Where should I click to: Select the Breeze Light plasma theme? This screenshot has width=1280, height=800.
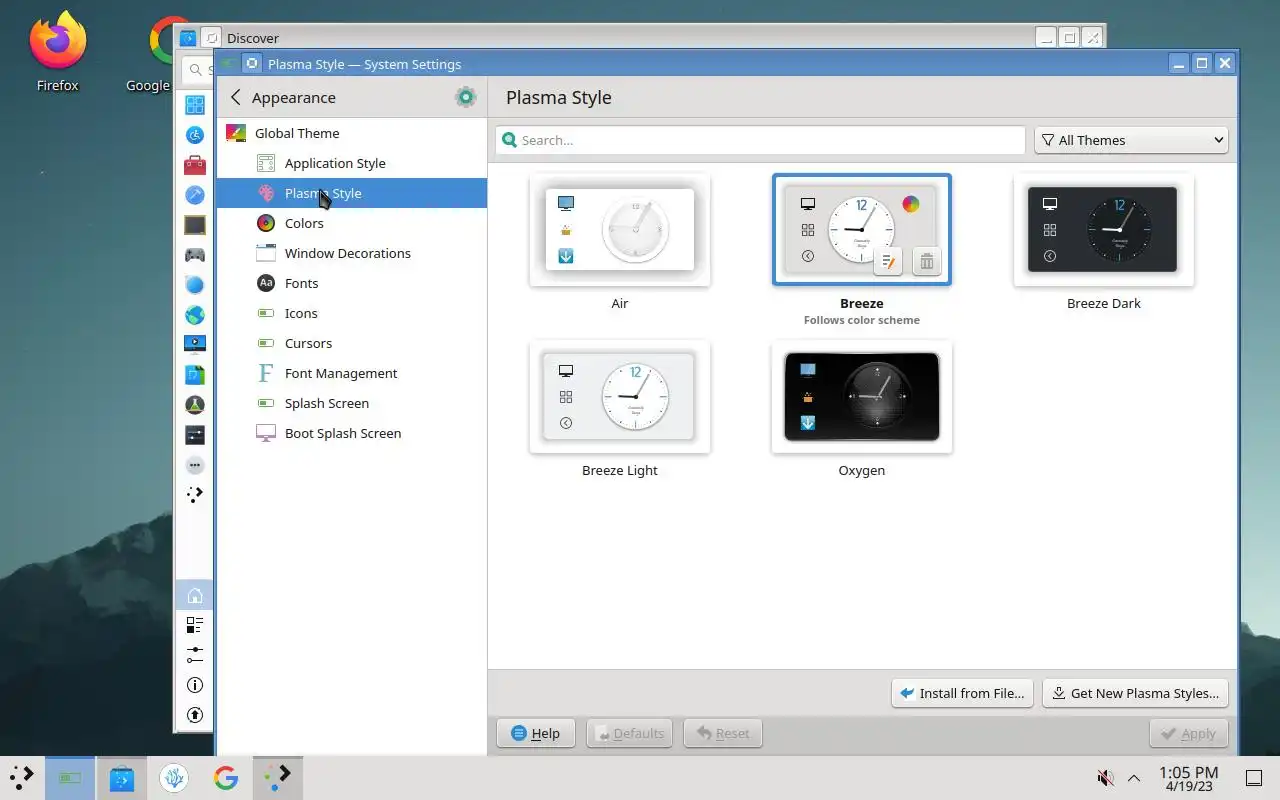pyautogui.click(x=620, y=398)
